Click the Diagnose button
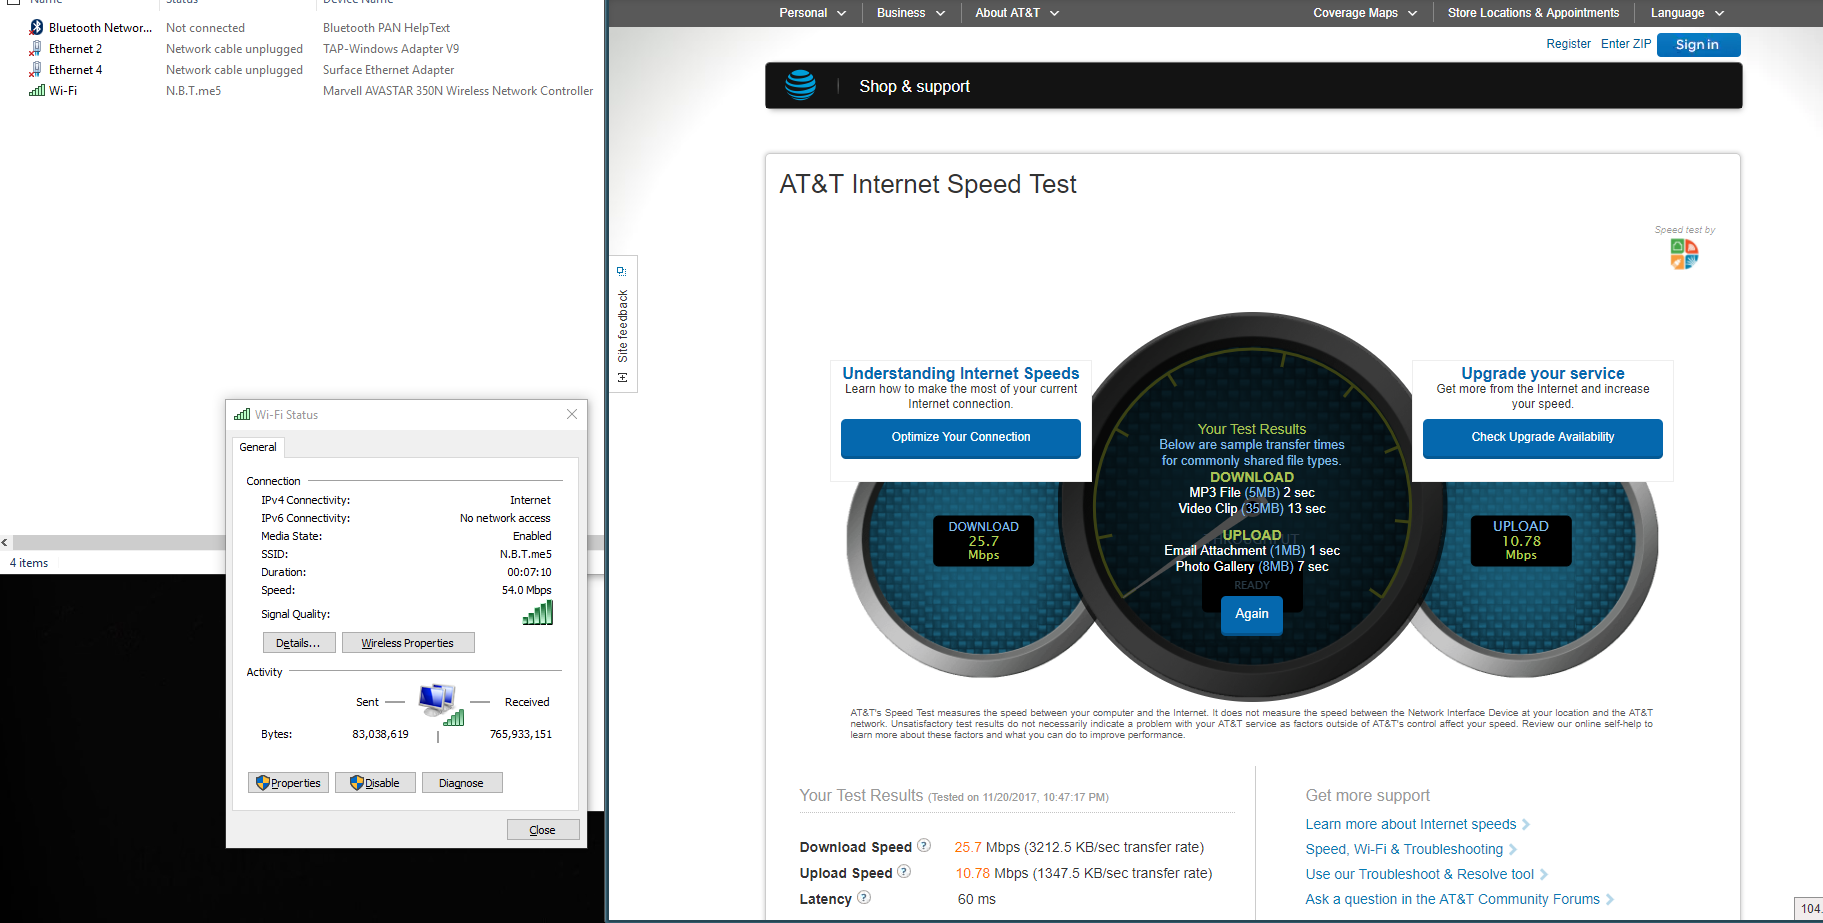The width and height of the screenshot is (1823, 923). pyautogui.click(x=461, y=783)
